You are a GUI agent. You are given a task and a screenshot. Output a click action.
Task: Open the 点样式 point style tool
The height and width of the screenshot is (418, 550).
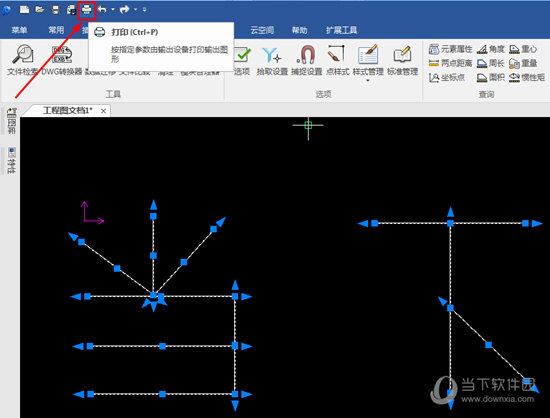[337, 60]
